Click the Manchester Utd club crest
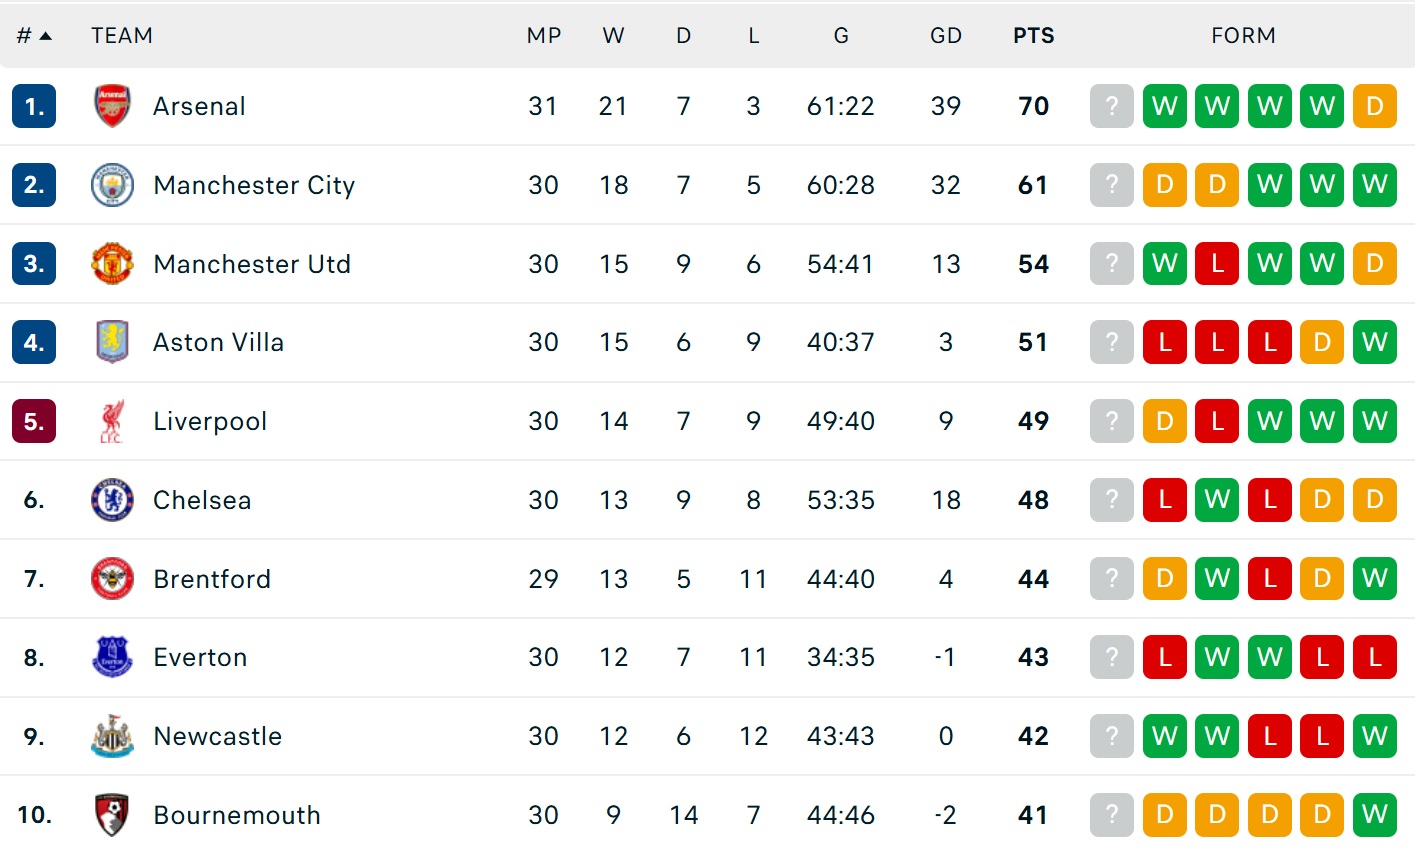Image resolution: width=1415 pixels, height=853 pixels. point(112,264)
